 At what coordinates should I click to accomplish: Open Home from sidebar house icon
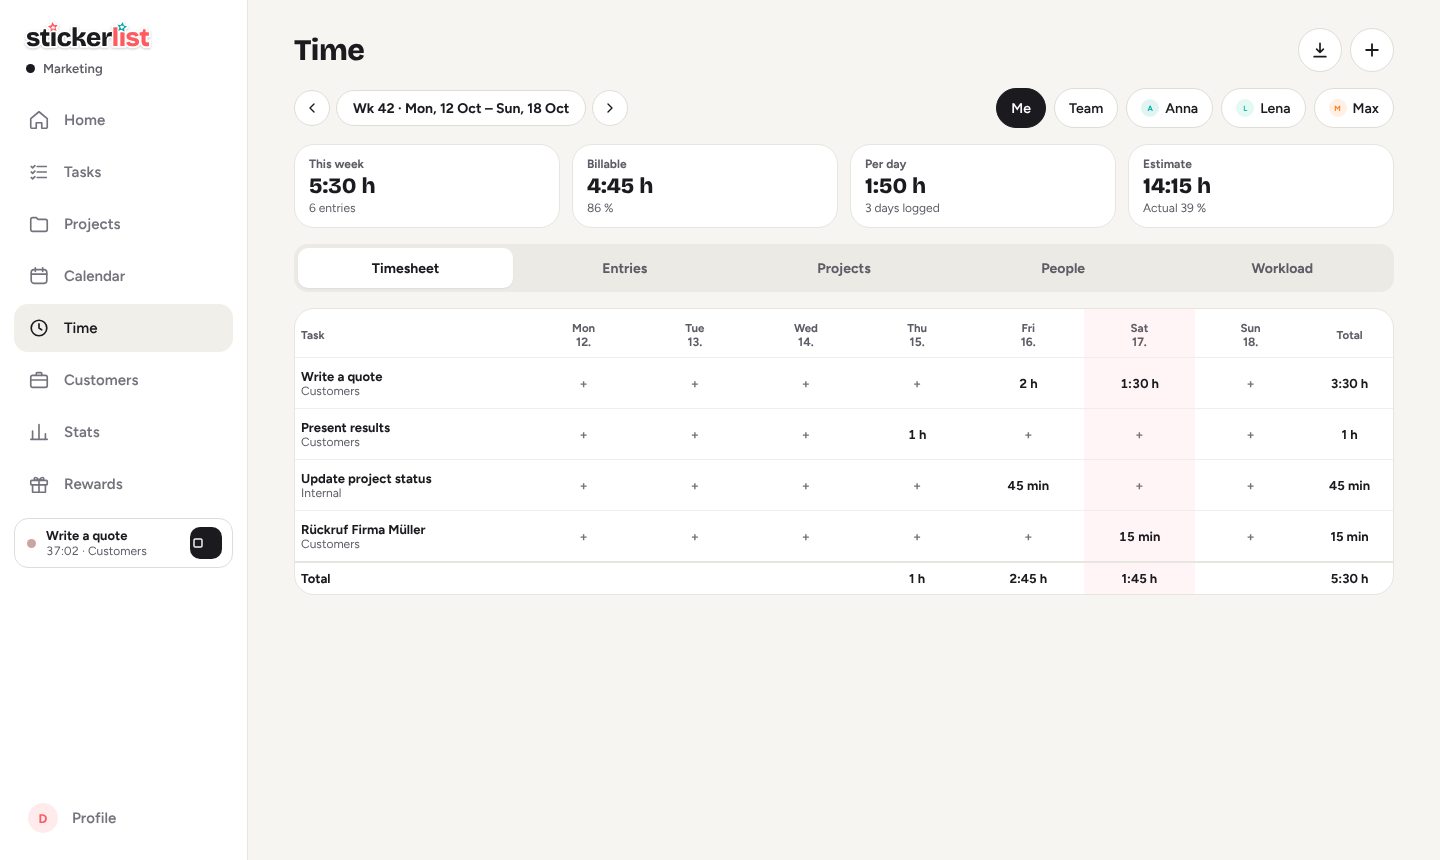pyautogui.click(x=39, y=120)
